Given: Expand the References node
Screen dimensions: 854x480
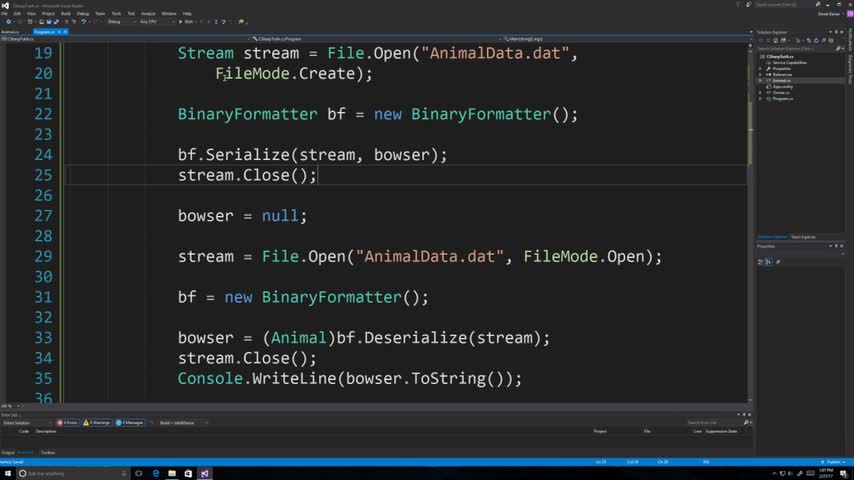Looking at the screenshot, I should pos(760,75).
